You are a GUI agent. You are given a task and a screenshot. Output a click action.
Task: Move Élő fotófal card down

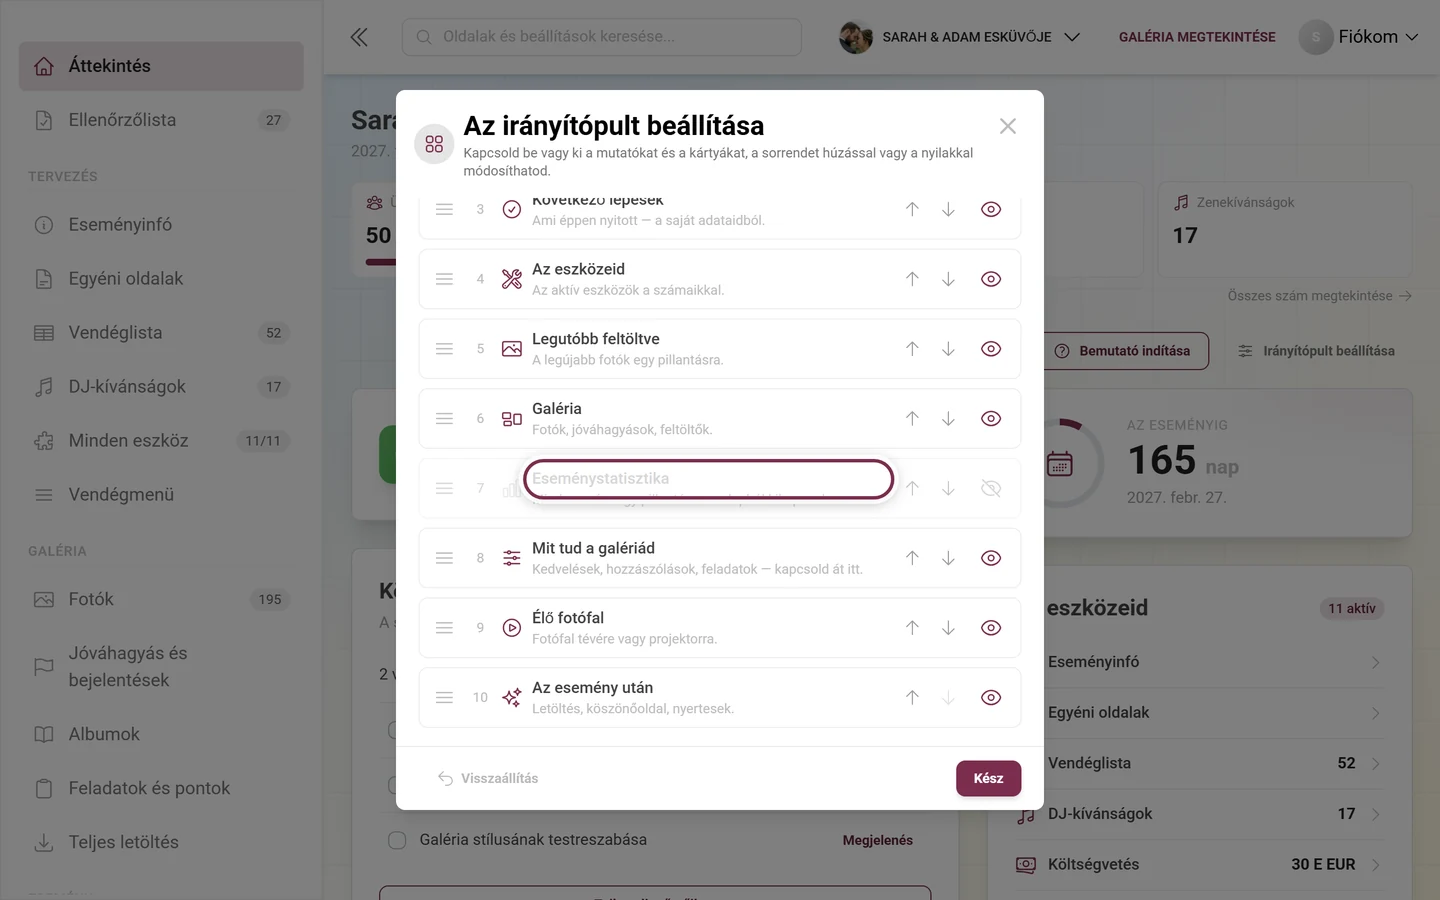tap(948, 628)
